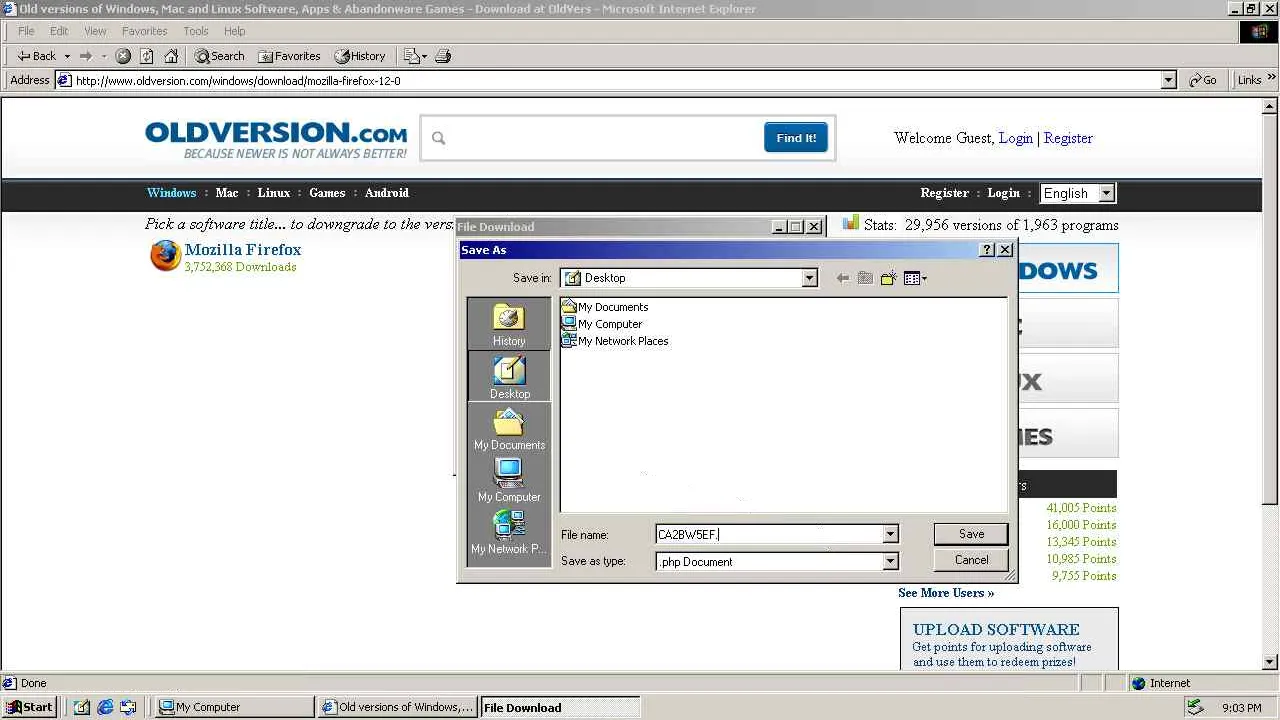Select My Documents in Save As places bar

[509, 429]
